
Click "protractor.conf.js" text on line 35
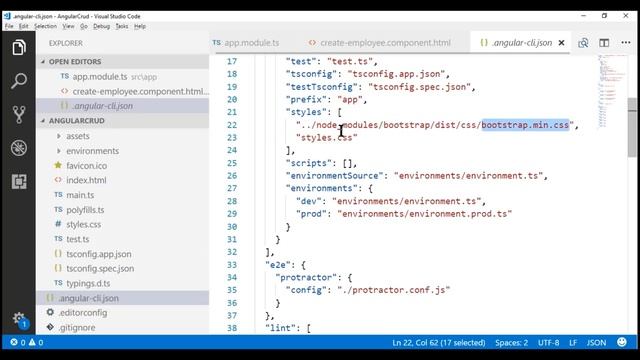tap(399, 290)
